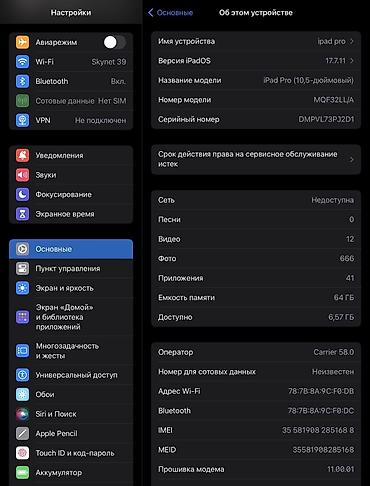Open VPN settings label

coord(43,120)
